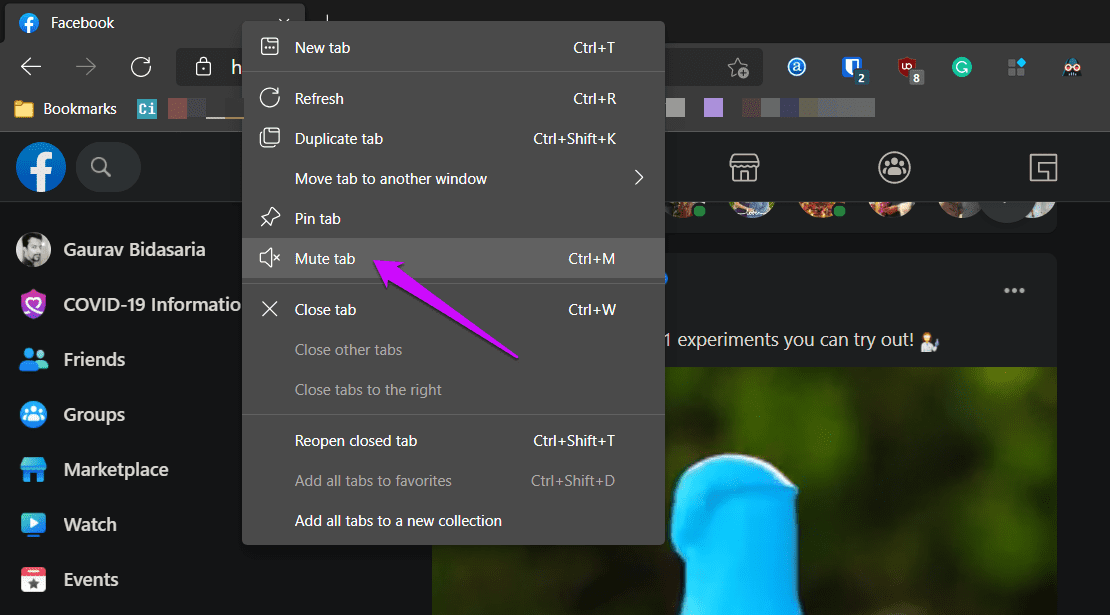
Task: Open the Grammarly extension icon
Action: (x=961, y=67)
